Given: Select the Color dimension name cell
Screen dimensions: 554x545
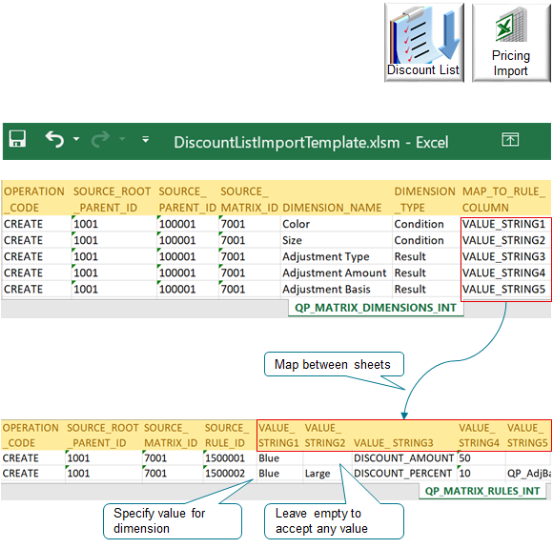Looking at the screenshot, I should [x=336, y=224].
